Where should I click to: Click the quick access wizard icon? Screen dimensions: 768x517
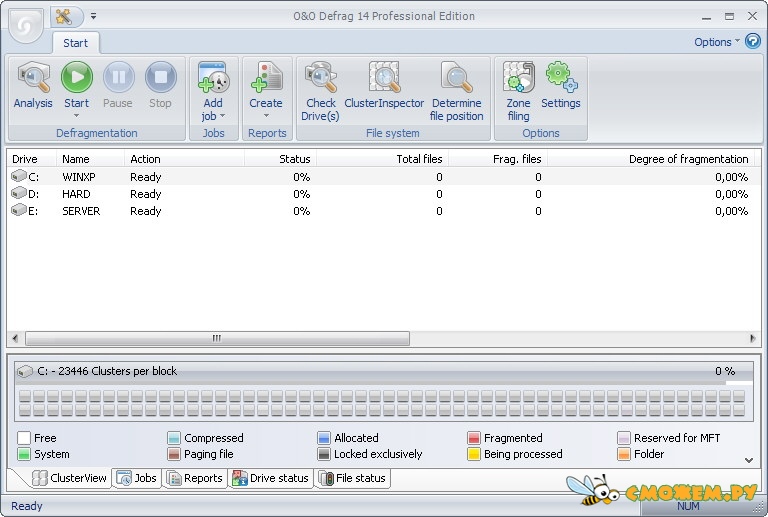click(x=64, y=17)
